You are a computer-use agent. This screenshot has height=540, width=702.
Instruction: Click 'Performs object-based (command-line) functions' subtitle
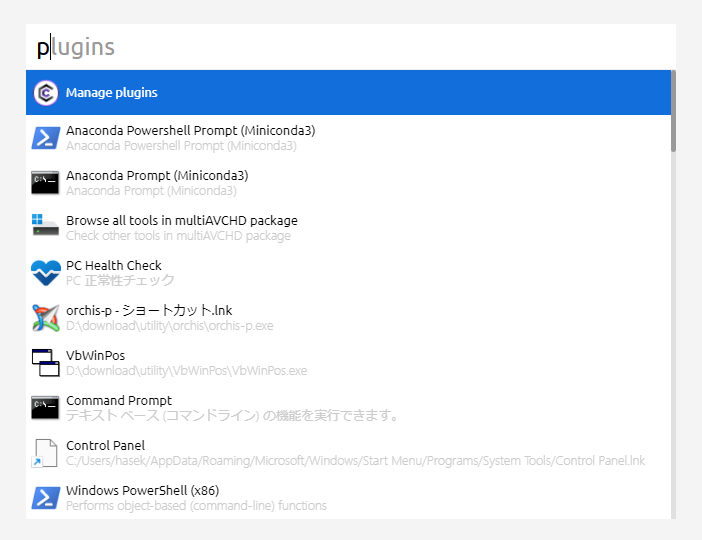pyautogui.click(x=197, y=506)
